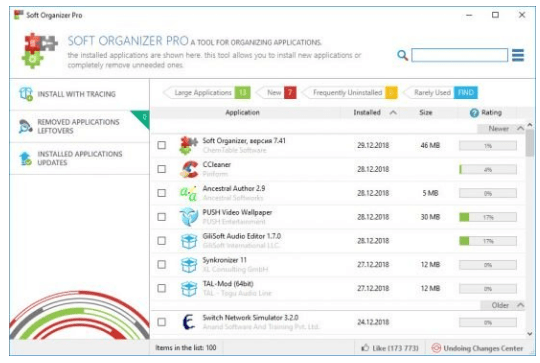Open Removed Applications Leftovers section
Viewport: 540px width, 363px height.
80,126
